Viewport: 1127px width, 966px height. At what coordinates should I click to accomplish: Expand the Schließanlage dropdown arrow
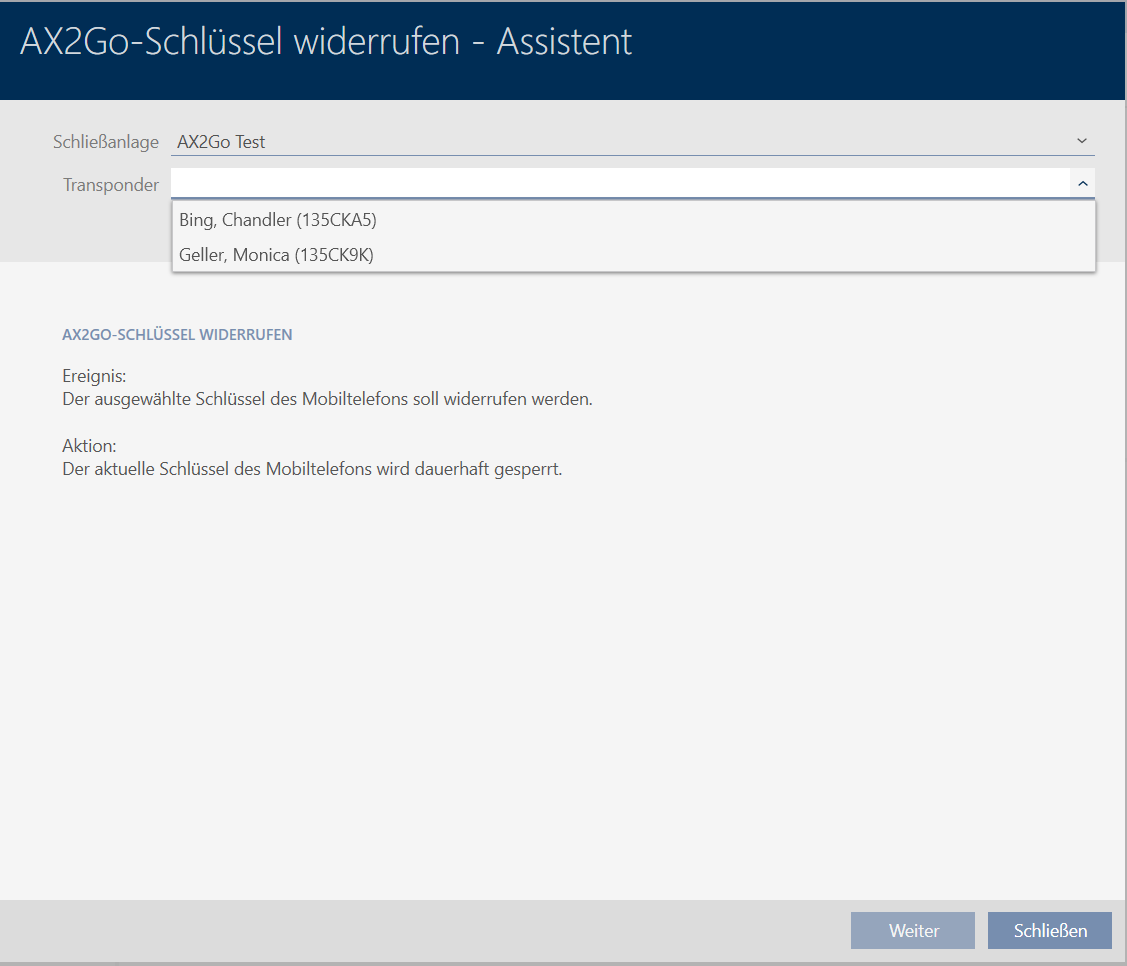tap(1081, 142)
